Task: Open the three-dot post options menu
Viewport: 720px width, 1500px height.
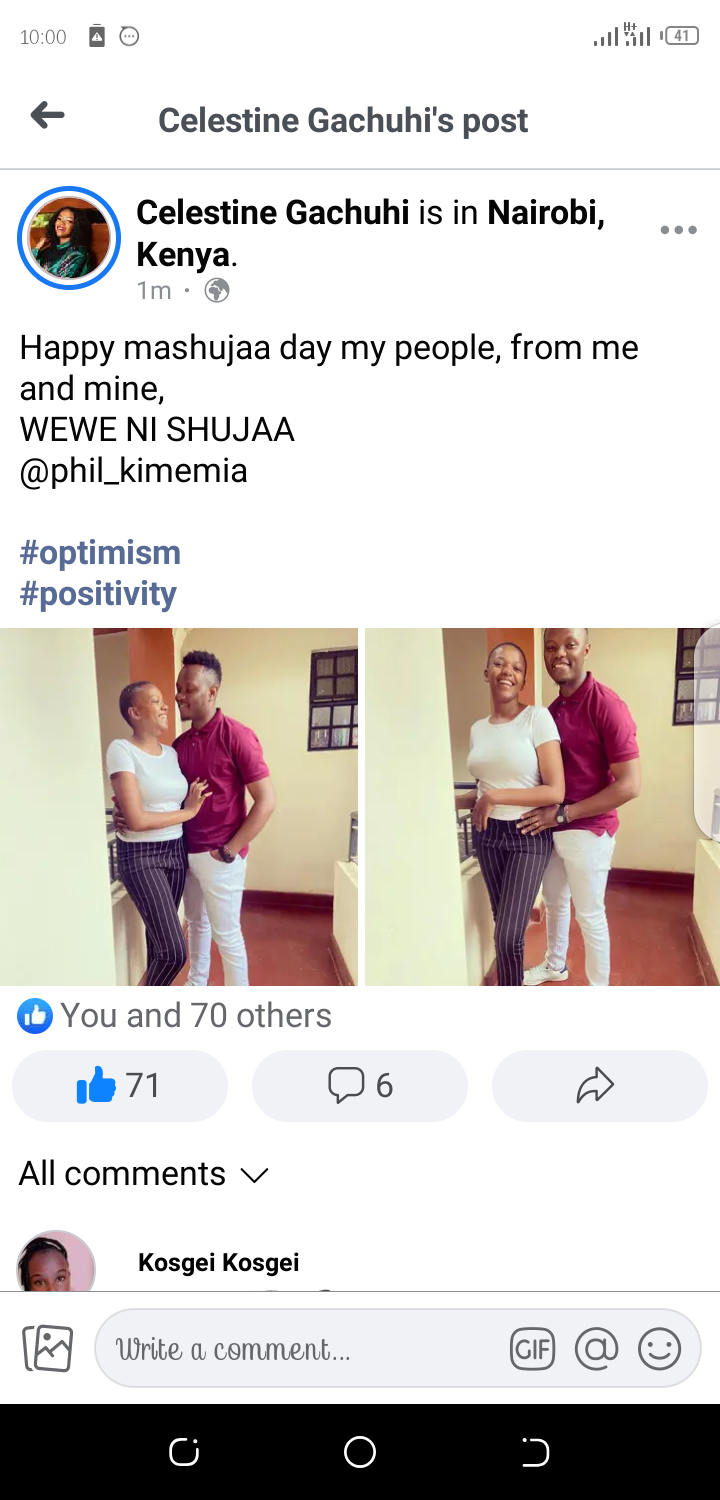Action: (x=678, y=230)
